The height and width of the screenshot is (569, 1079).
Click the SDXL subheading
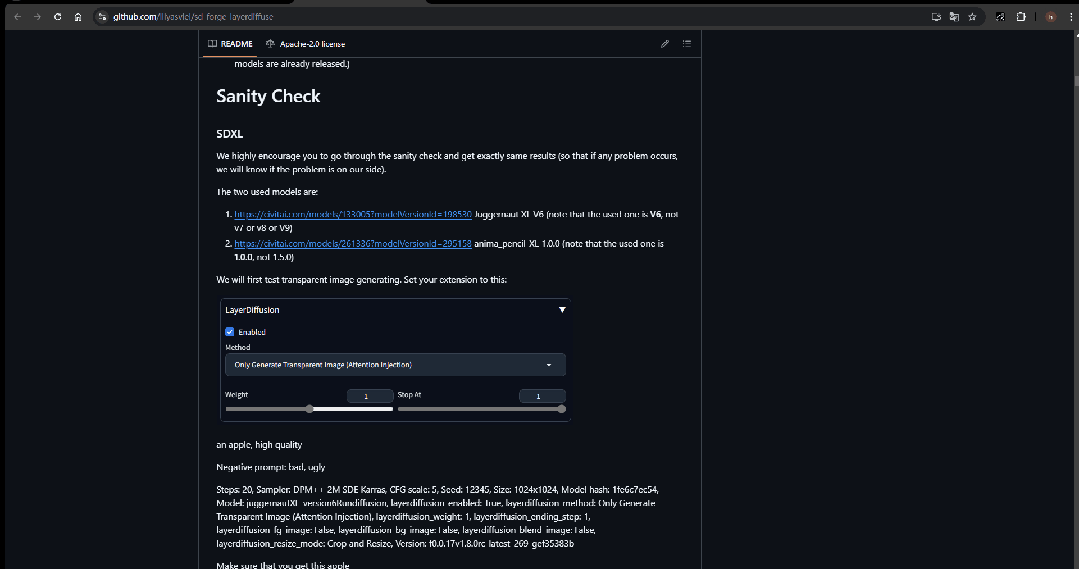pos(229,134)
